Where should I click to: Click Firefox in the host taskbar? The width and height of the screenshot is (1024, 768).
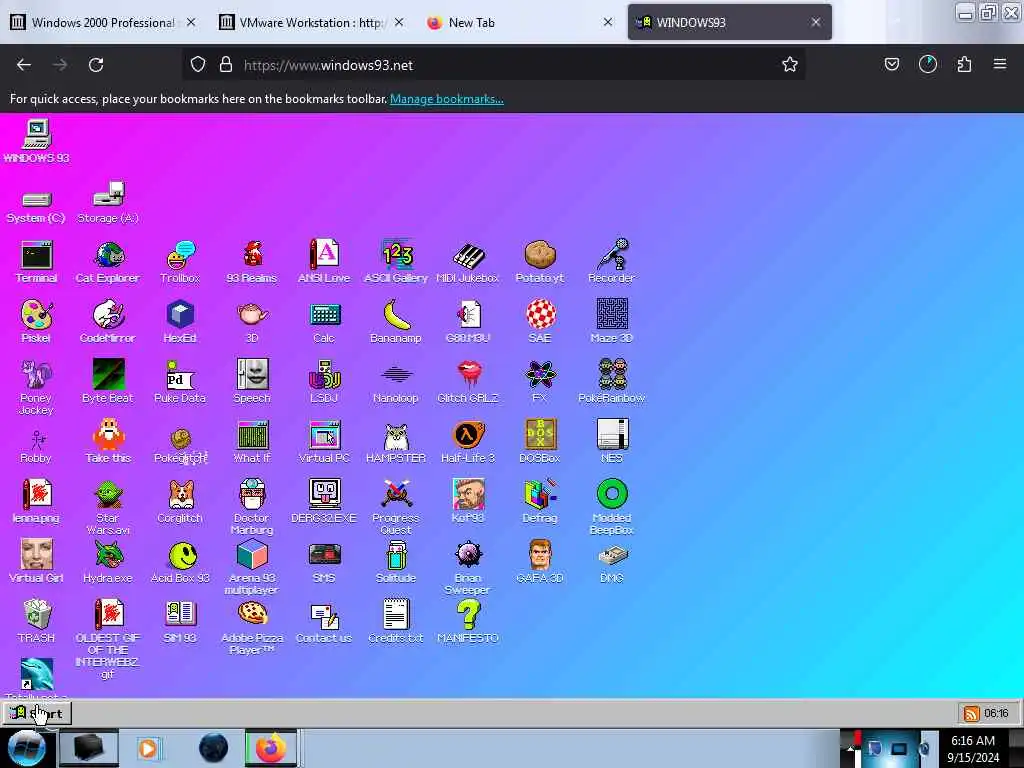[x=271, y=748]
